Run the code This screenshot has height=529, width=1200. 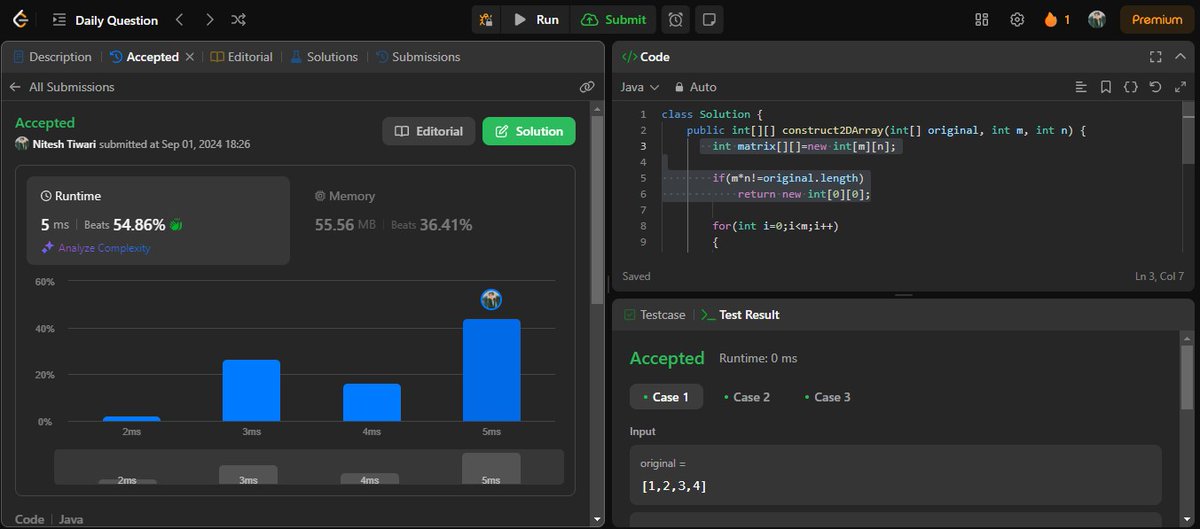(536, 19)
